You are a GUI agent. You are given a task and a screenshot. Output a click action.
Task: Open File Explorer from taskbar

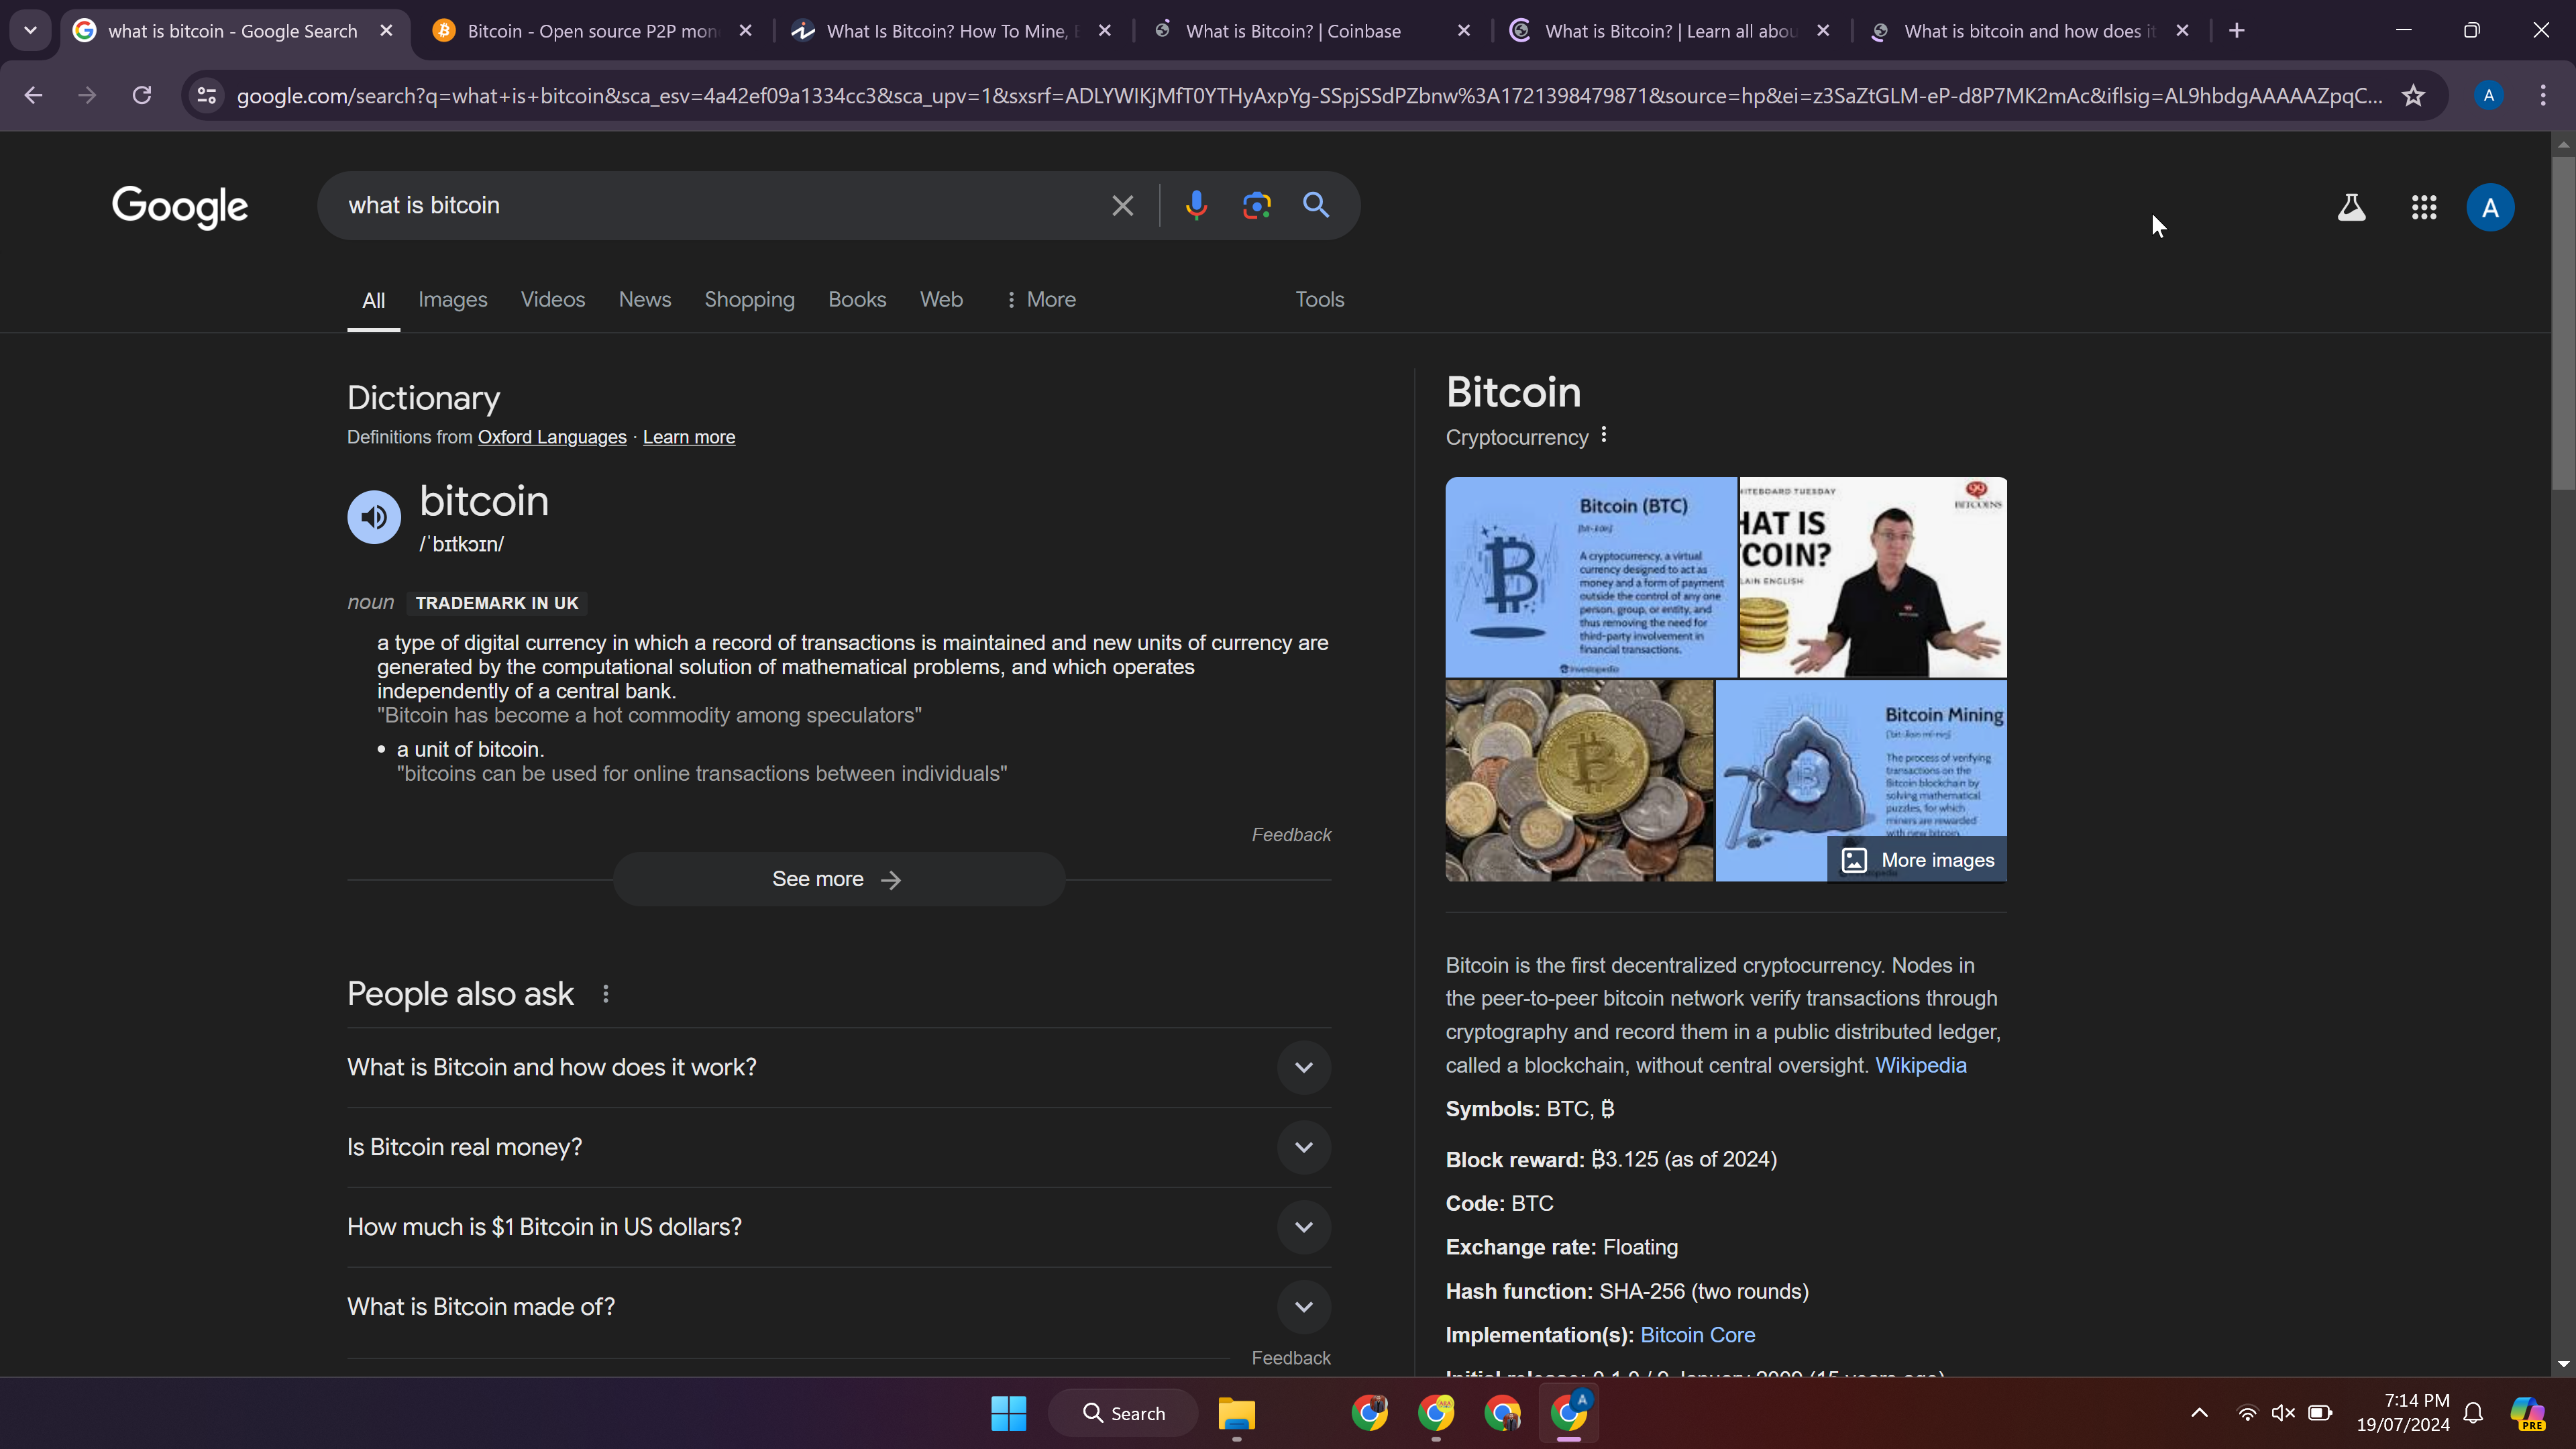[x=1236, y=1413]
